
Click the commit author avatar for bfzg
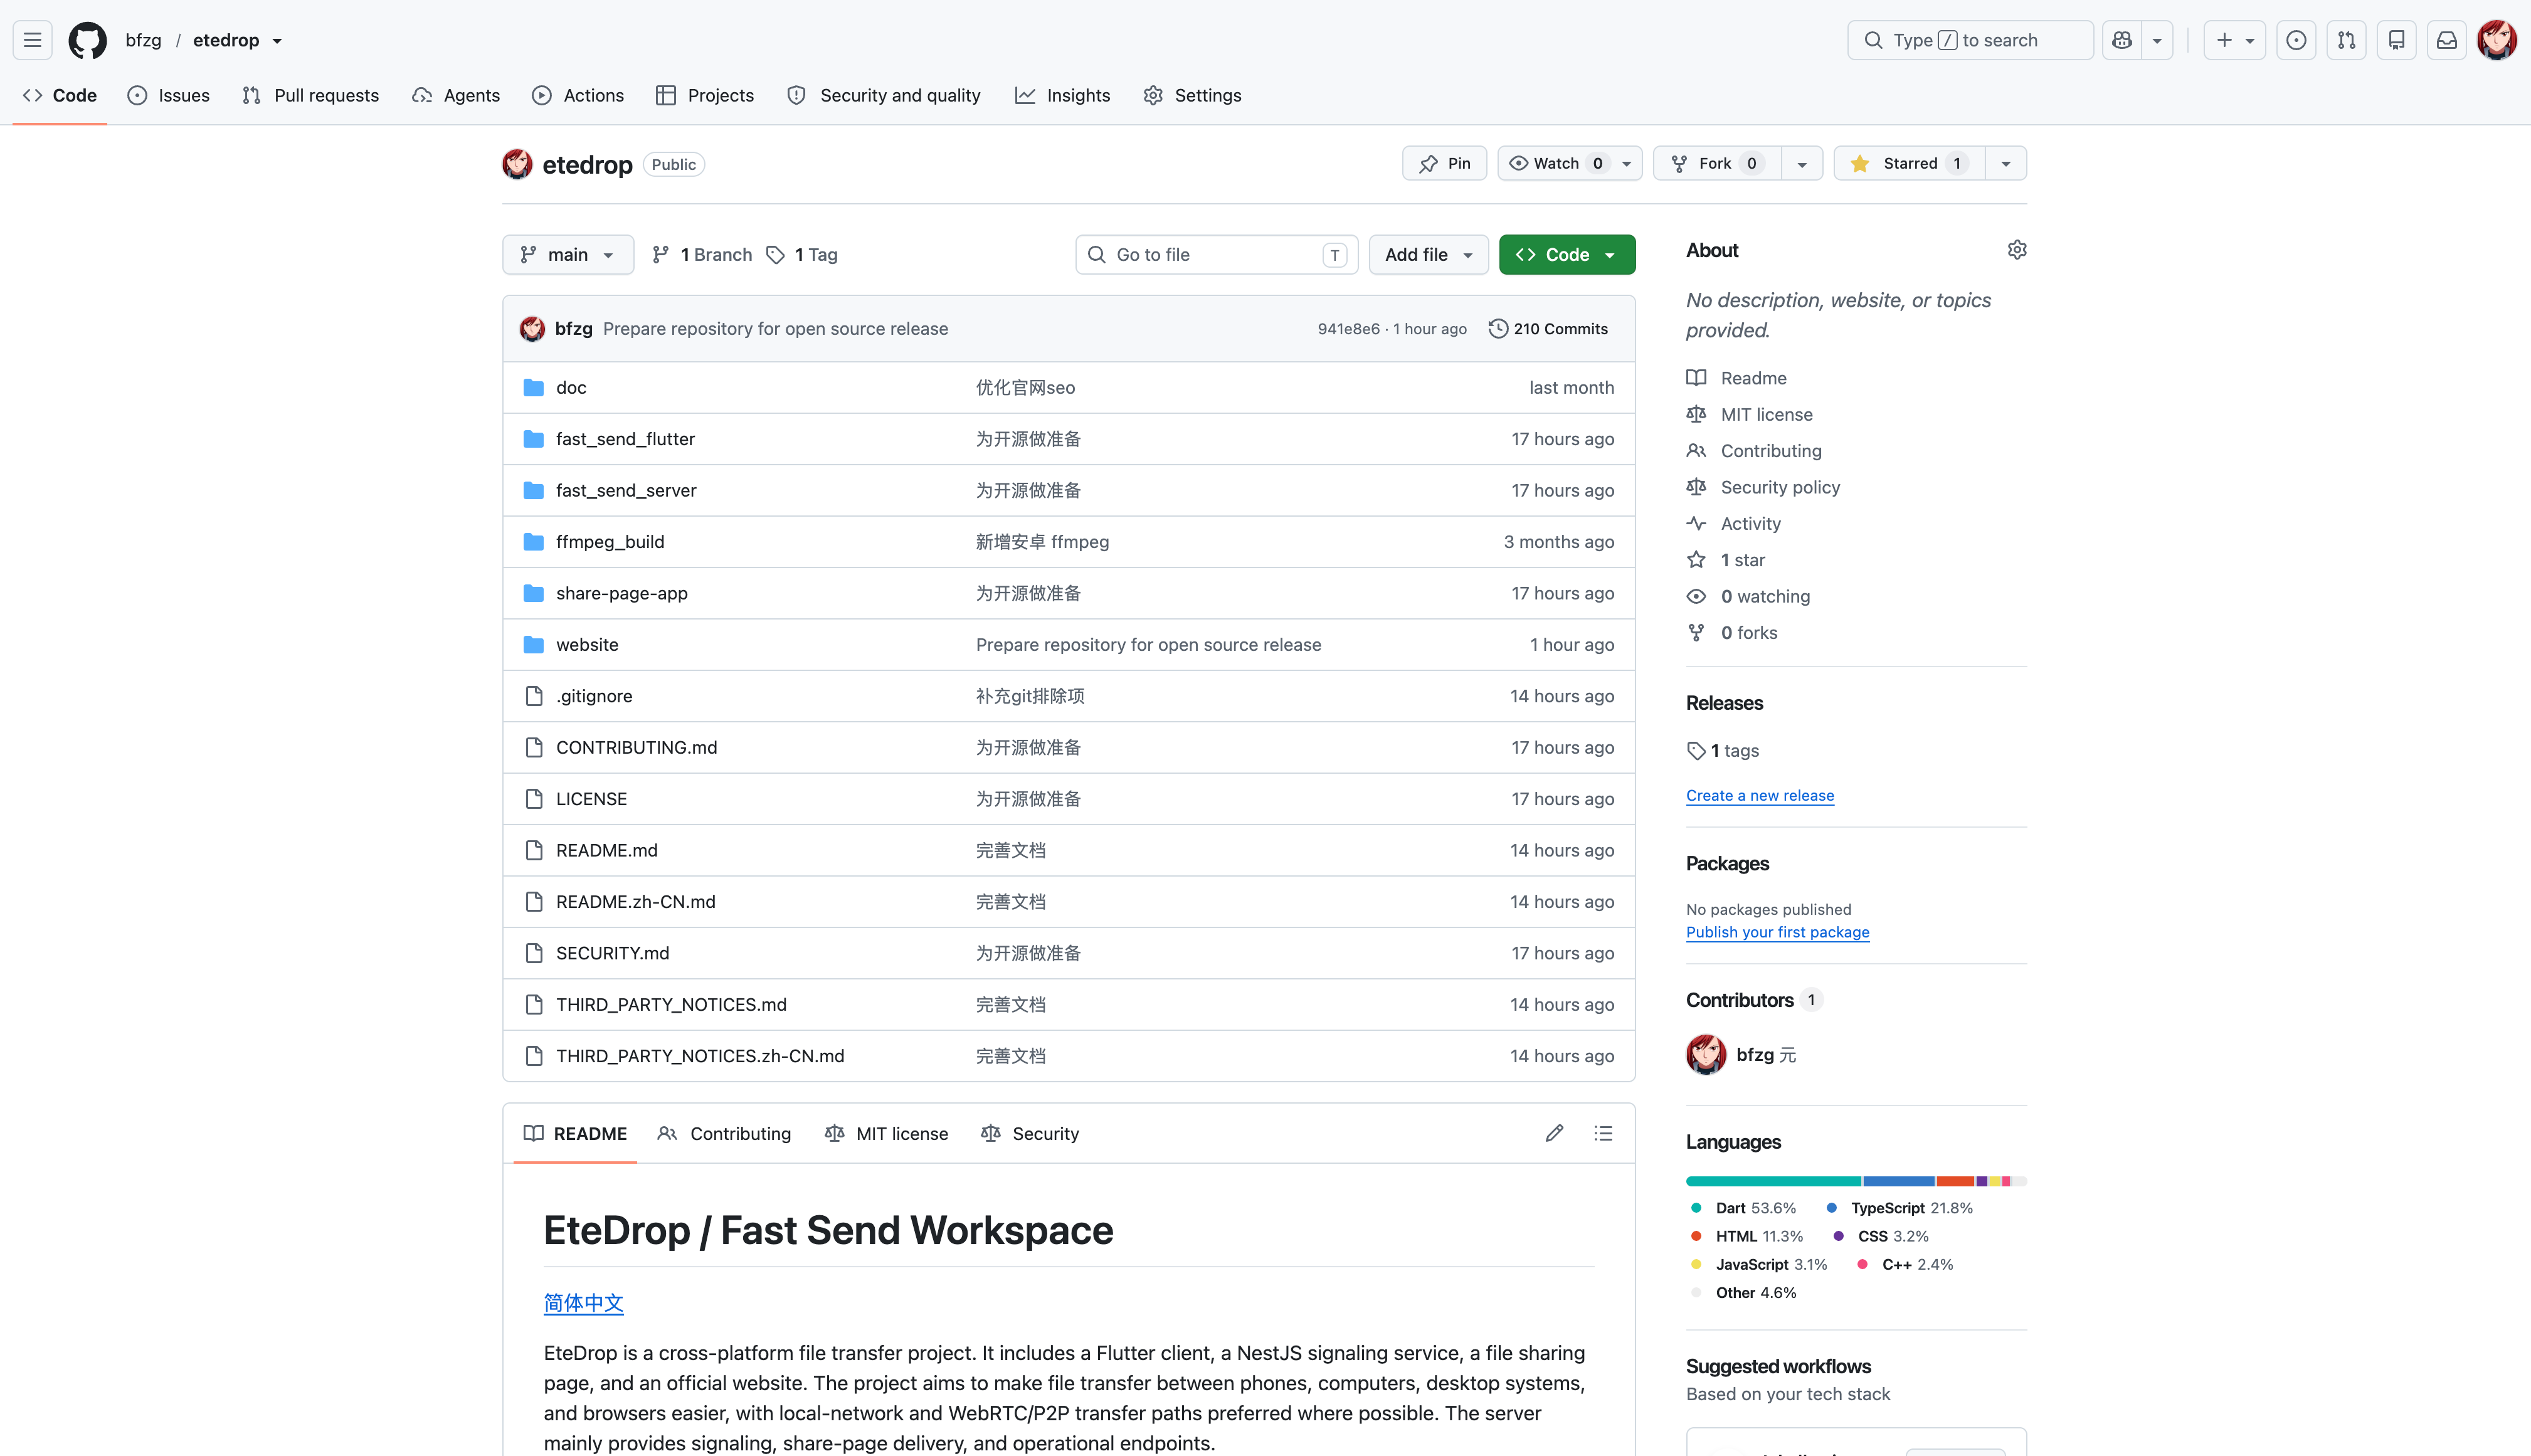click(532, 329)
